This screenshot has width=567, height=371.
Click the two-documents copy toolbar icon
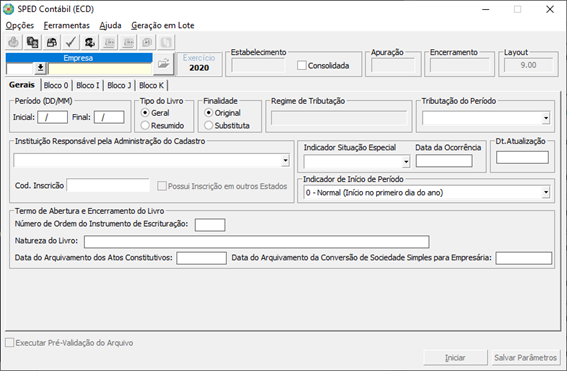[x=33, y=42]
